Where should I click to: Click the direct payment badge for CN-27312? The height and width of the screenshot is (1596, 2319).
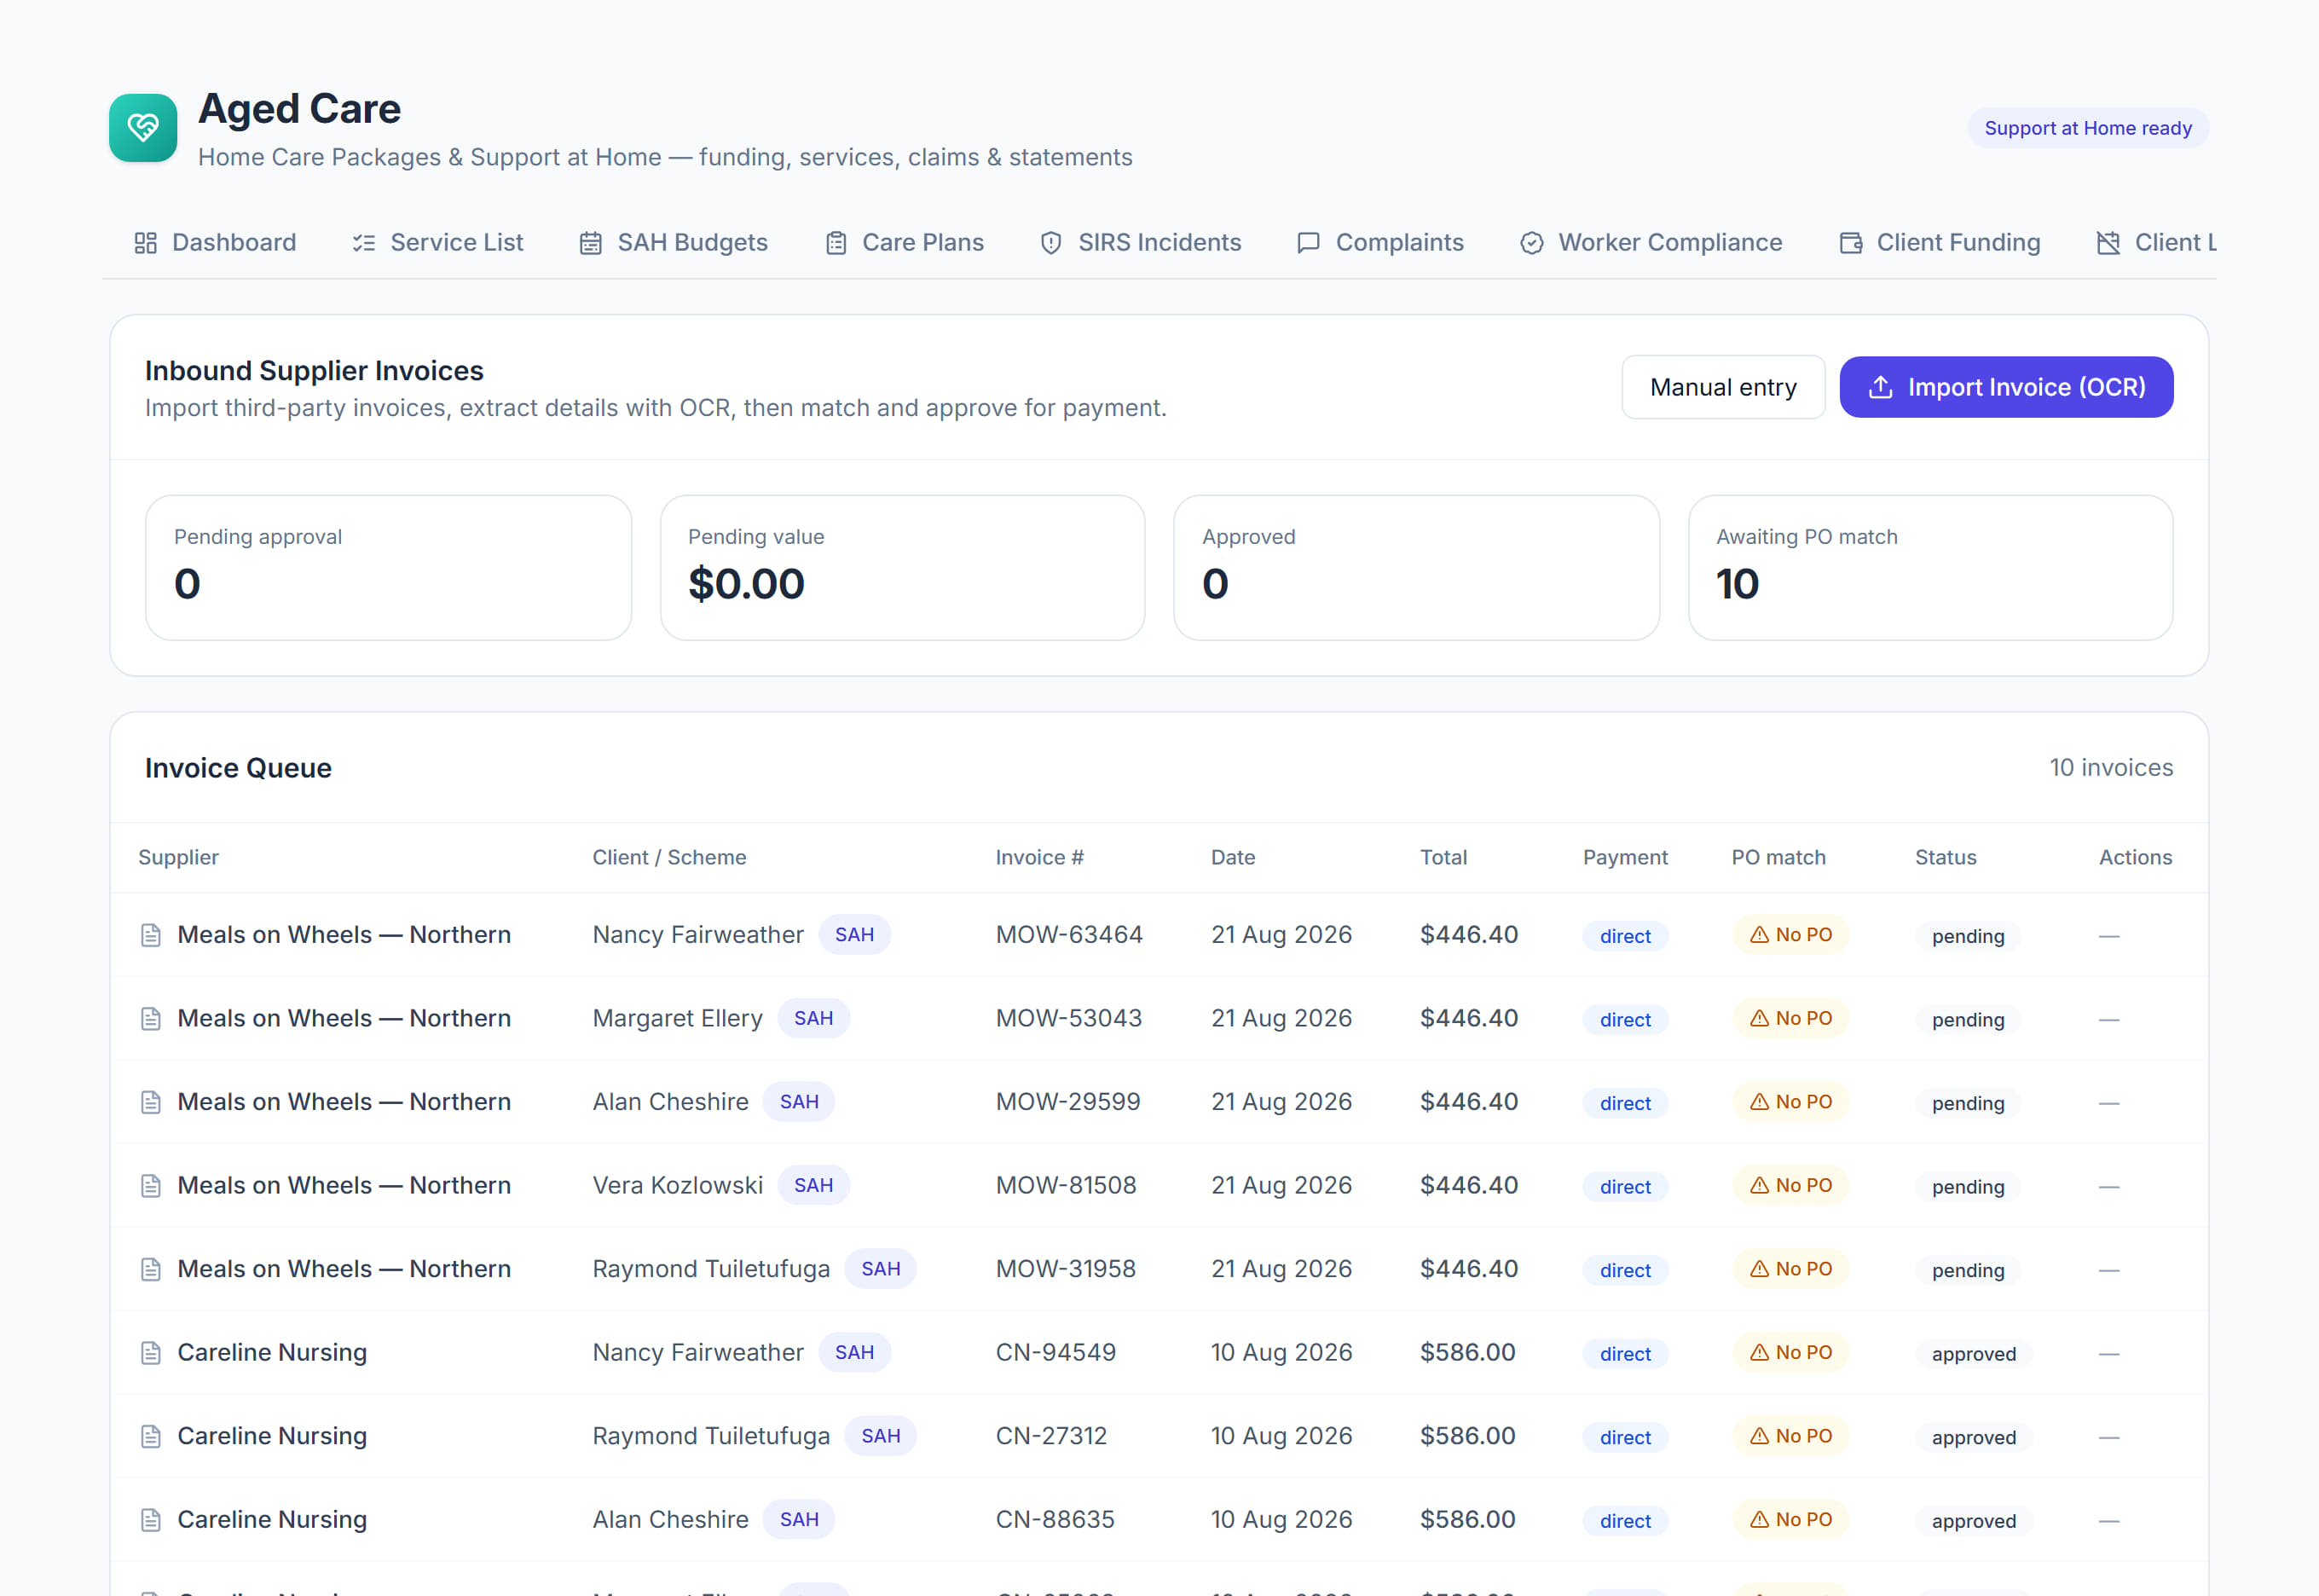(1625, 1438)
